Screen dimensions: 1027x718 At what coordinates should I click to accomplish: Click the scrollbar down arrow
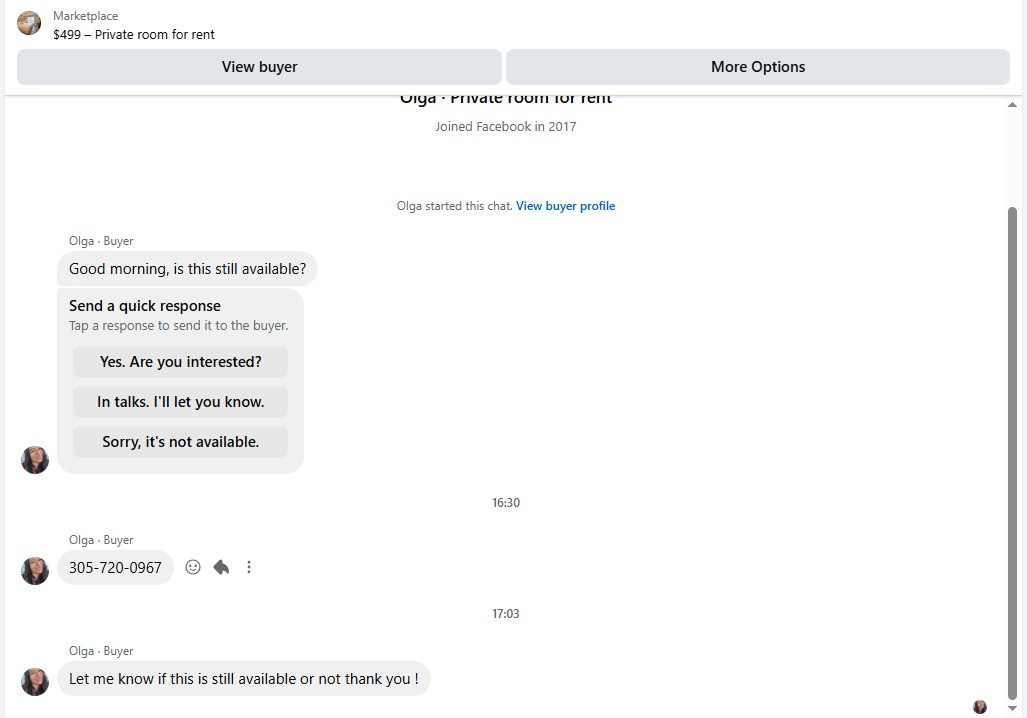point(1012,708)
